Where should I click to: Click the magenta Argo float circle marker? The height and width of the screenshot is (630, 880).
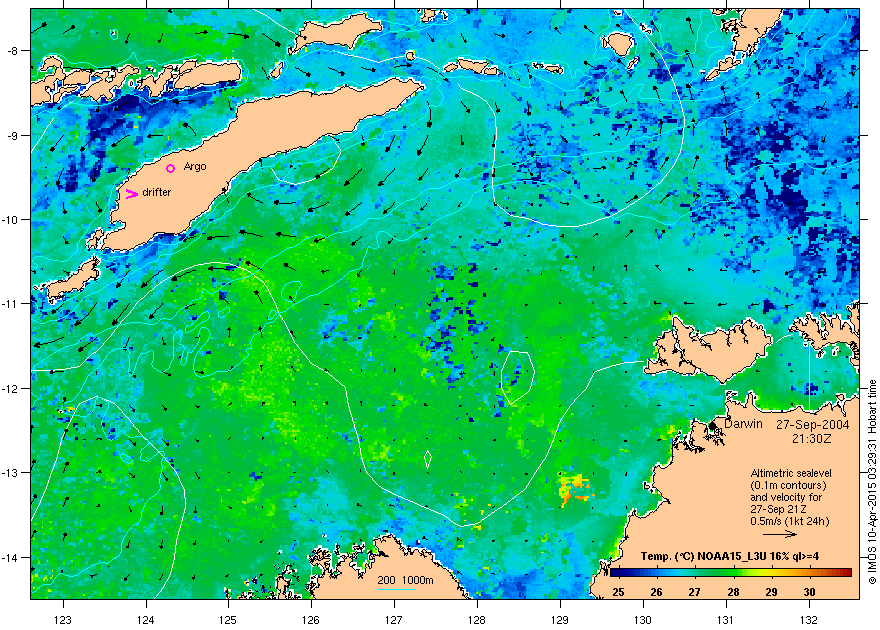(171, 168)
